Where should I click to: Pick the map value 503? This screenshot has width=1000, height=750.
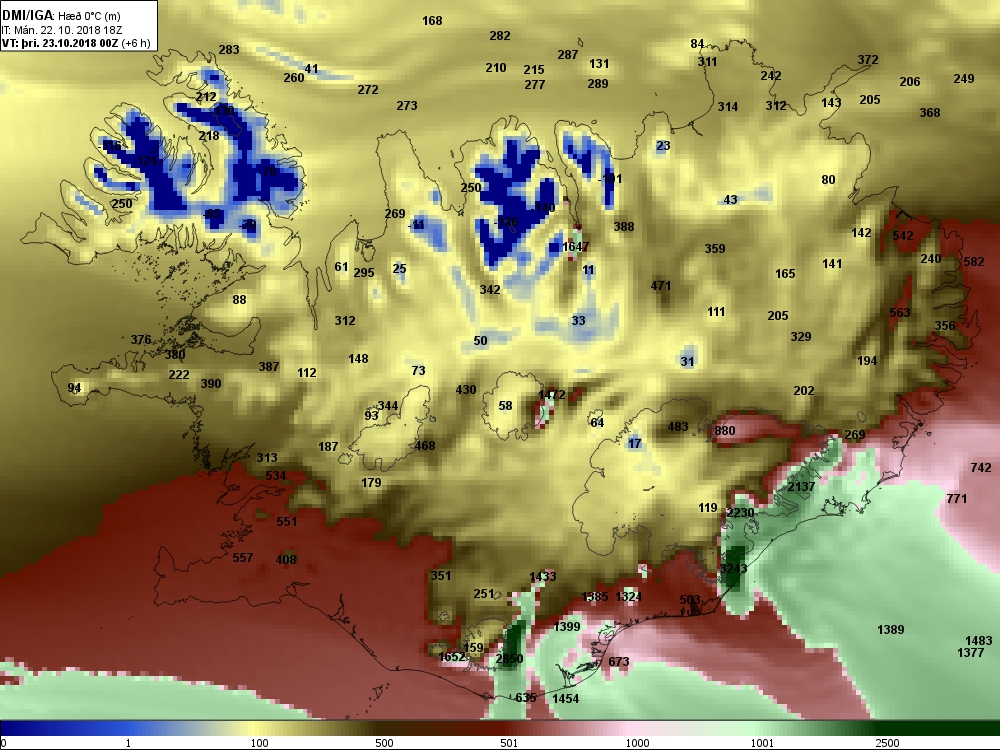pyautogui.click(x=689, y=600)
